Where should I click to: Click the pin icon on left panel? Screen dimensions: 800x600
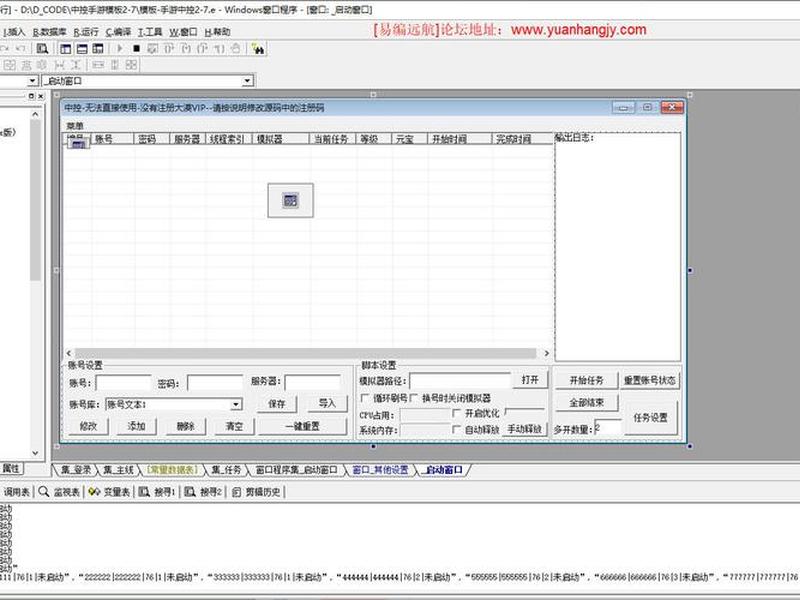coord(31,96)
